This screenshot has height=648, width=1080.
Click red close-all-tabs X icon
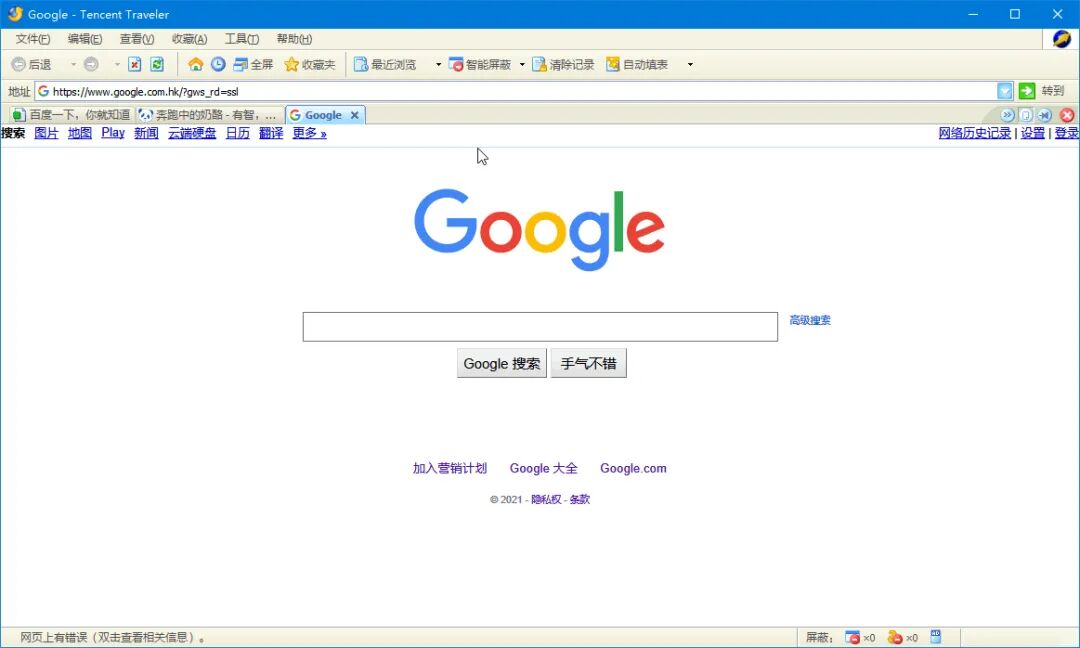click(x=1067, y=115)
